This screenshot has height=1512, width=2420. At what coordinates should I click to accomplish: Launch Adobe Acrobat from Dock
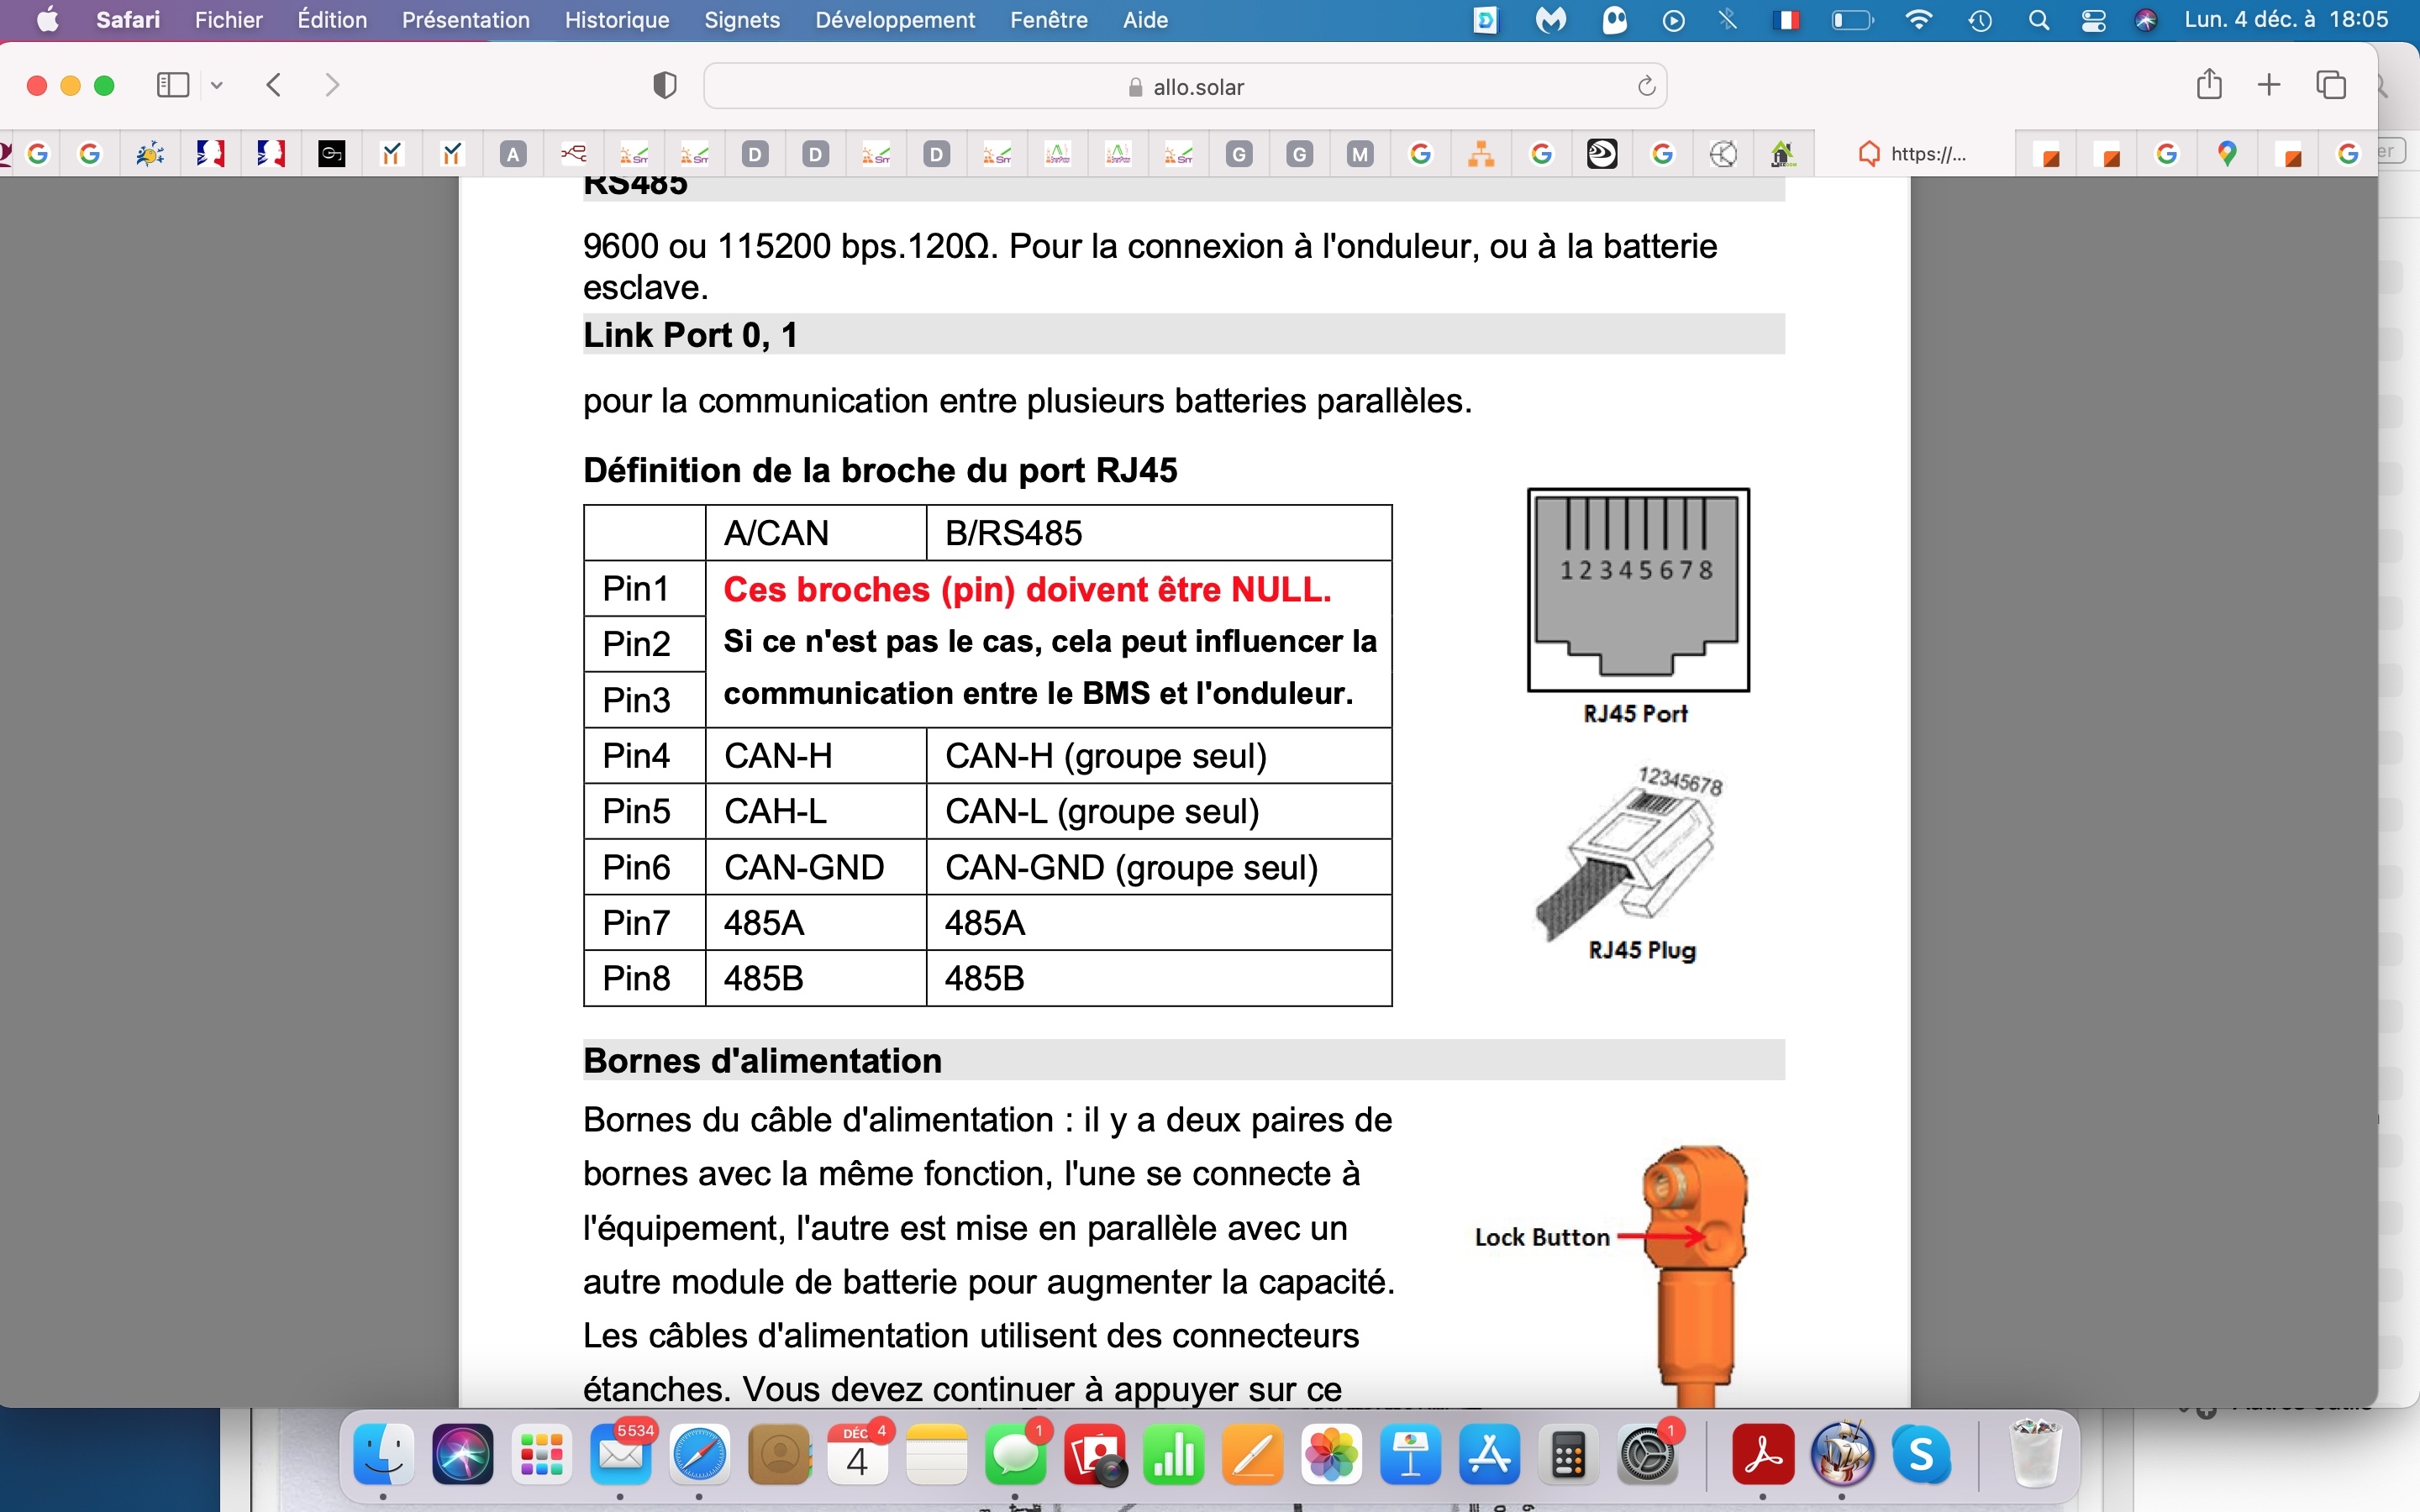[x=1762, y=1456]
